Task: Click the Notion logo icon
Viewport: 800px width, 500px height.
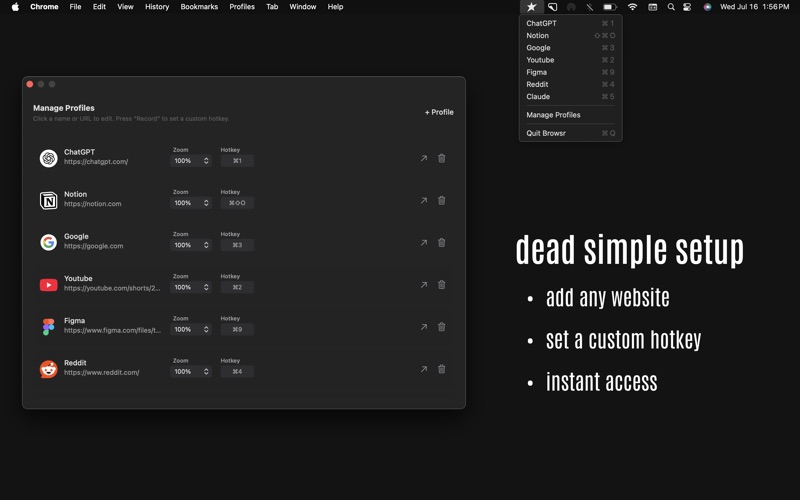Action: pos(48,201)
